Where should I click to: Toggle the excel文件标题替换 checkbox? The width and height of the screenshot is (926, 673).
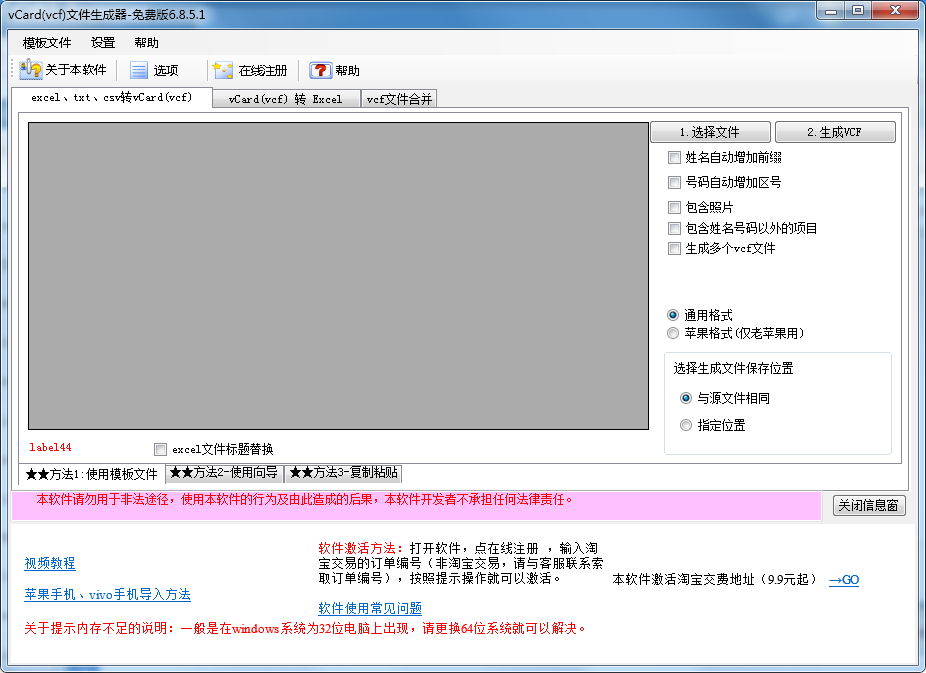coord(160,449)
